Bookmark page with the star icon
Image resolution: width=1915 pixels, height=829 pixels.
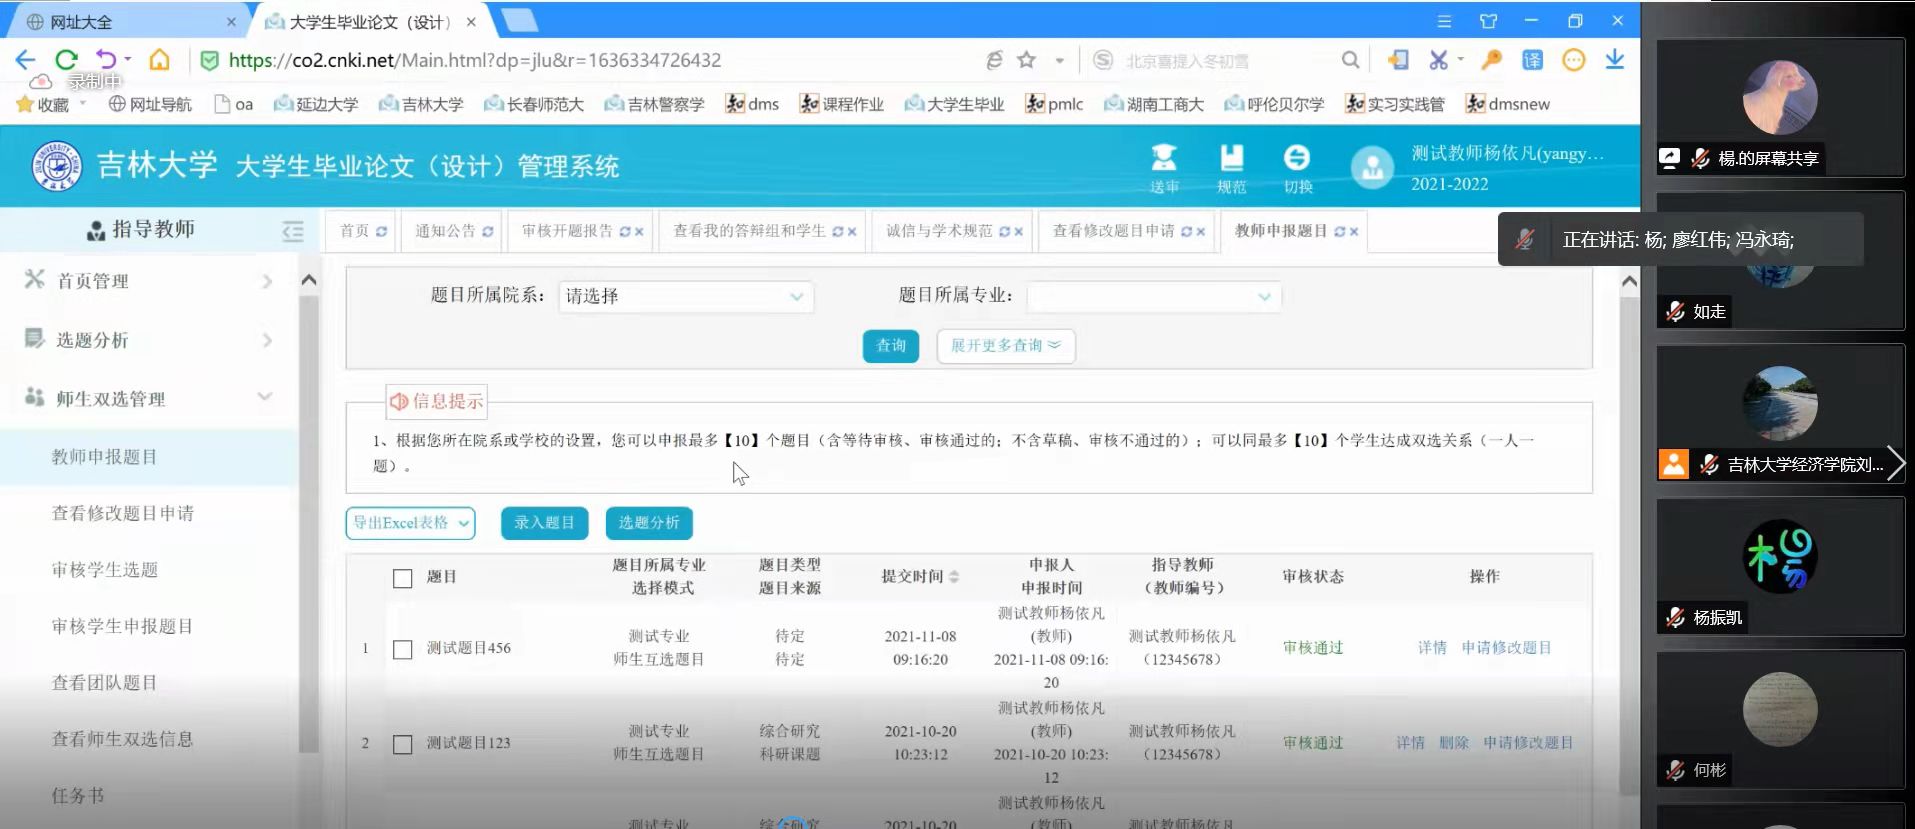[1026, 60]
